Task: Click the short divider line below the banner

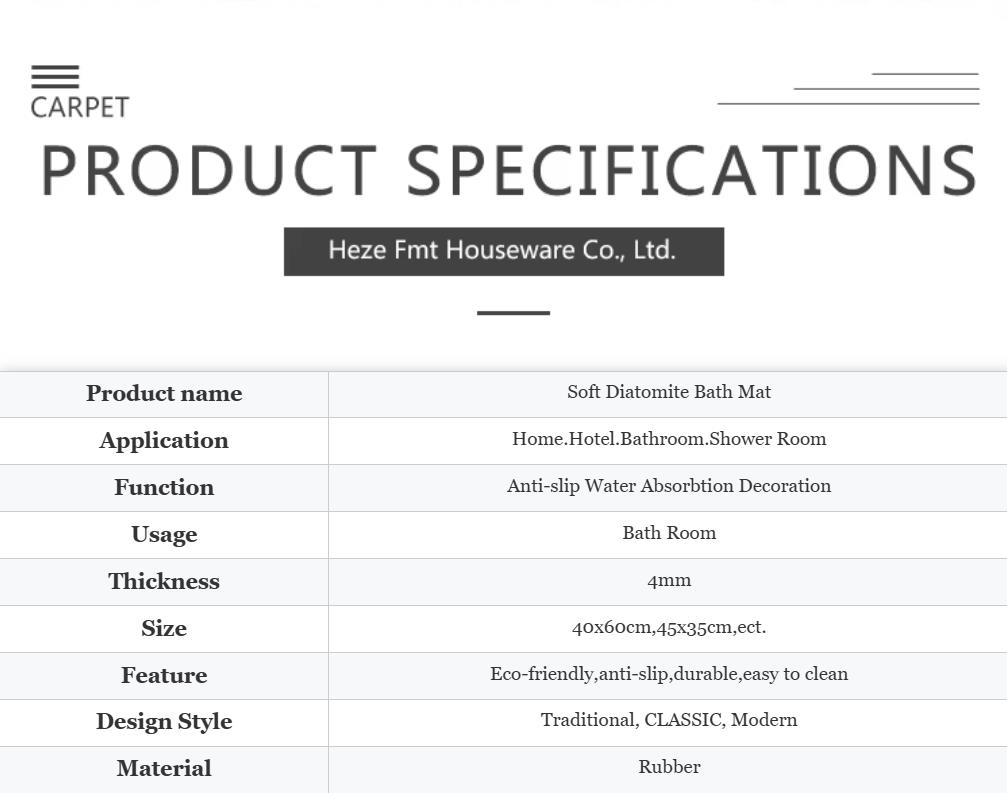Action: [x=513, y=313]
